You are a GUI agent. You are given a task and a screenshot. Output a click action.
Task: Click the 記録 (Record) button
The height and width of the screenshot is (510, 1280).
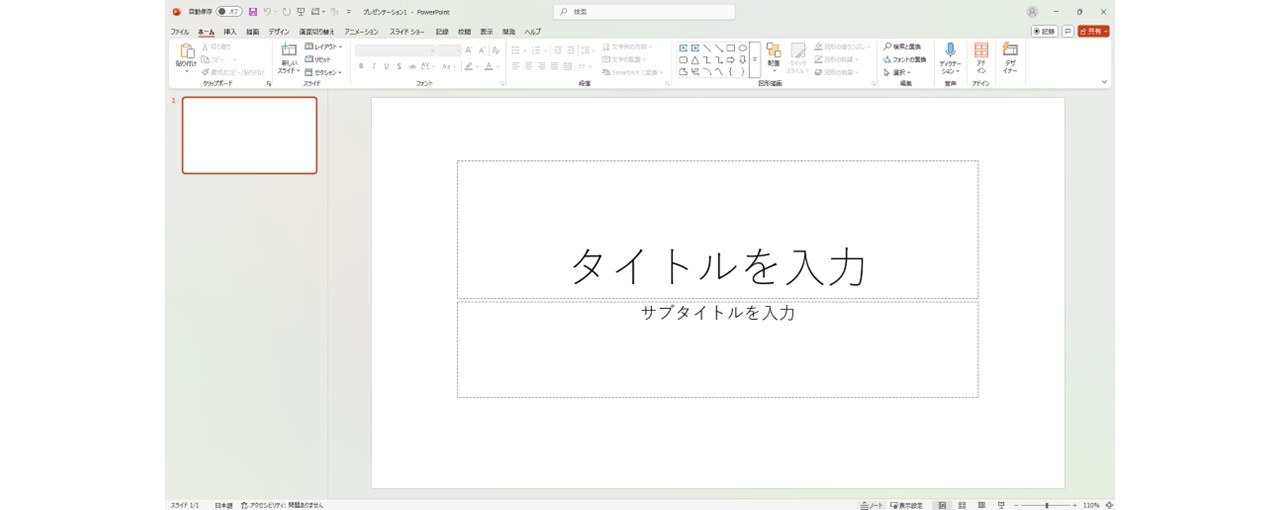[x=1044, y=31]
